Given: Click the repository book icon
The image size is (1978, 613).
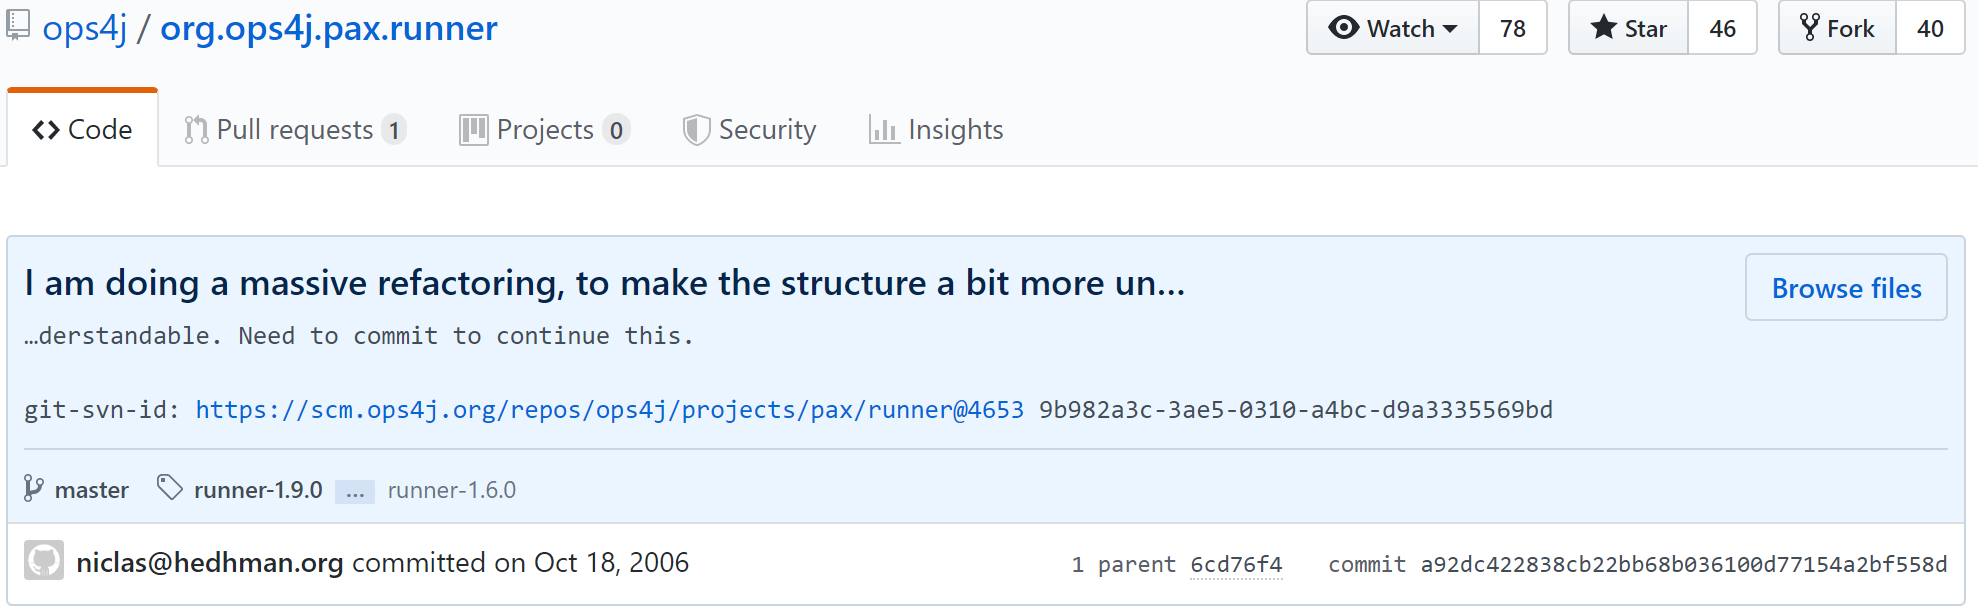Looking at the screenshot, I should click(x=18, y=26).
